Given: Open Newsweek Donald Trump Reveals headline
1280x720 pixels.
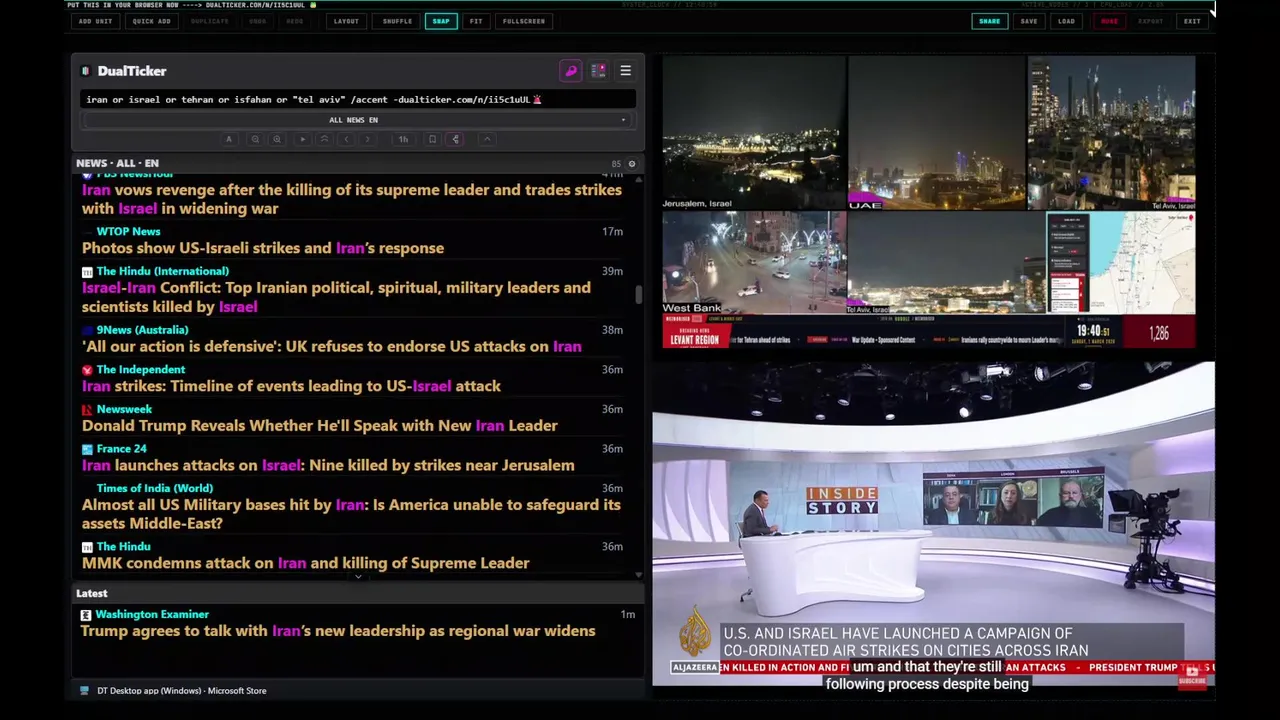Looking at the screenshot, I should coord(320,426).
